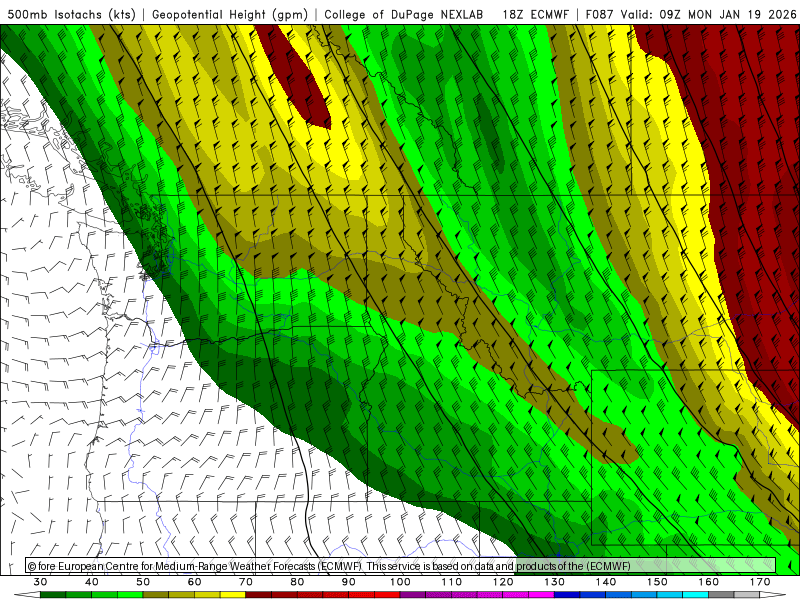Click the 'Valid: 09Z MON JAN 19 2026' text

[708, 14]
